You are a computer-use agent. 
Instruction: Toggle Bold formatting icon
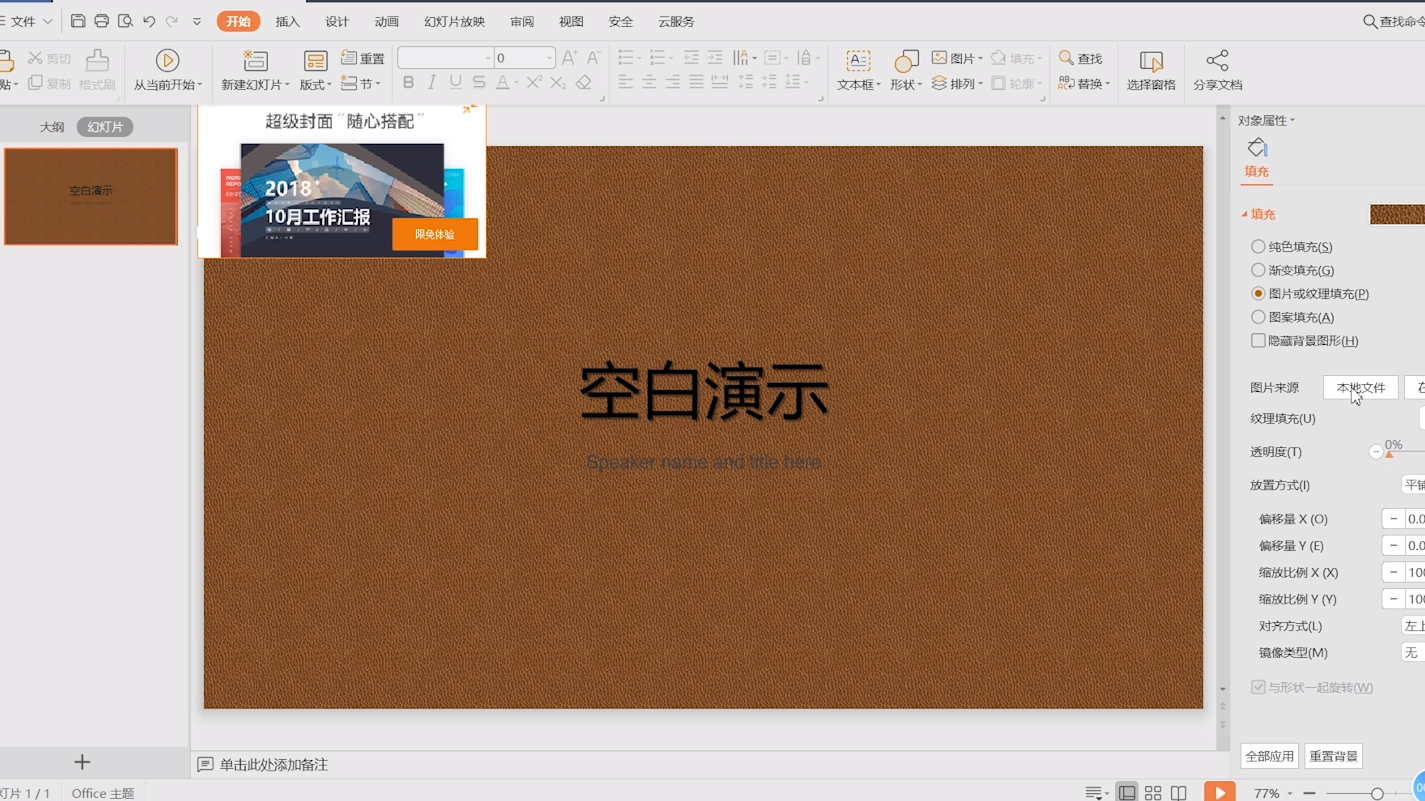coord(408,83)
